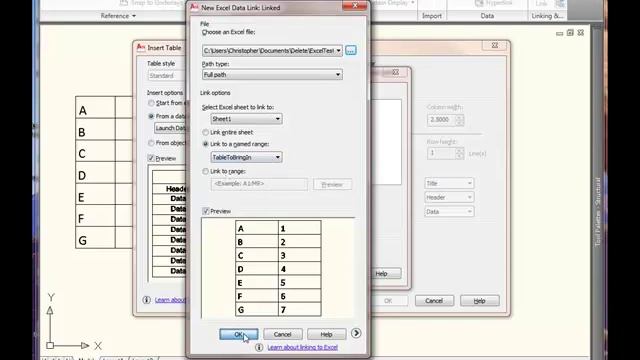Click preview cell '7' in Data Link preview
640x360 pixels.
[300, 309]
